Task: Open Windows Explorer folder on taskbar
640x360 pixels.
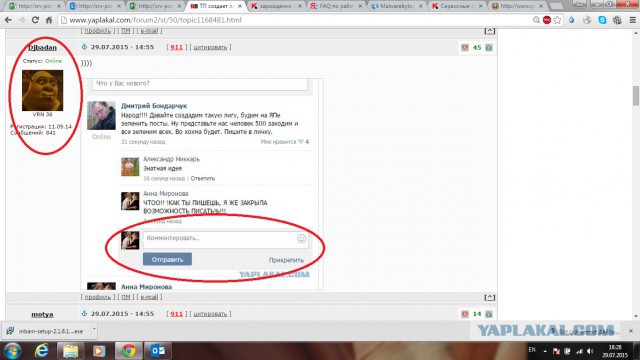Action: click(70, 351)
